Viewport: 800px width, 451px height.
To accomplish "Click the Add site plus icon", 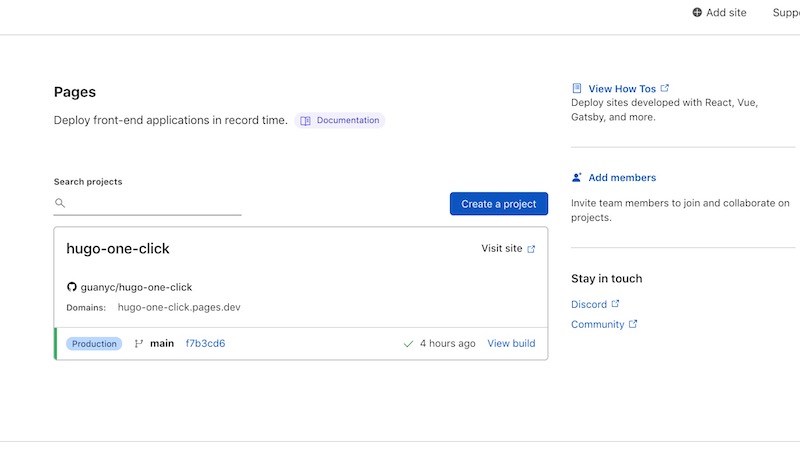I will pyautogui.click(x=697, y=12).
